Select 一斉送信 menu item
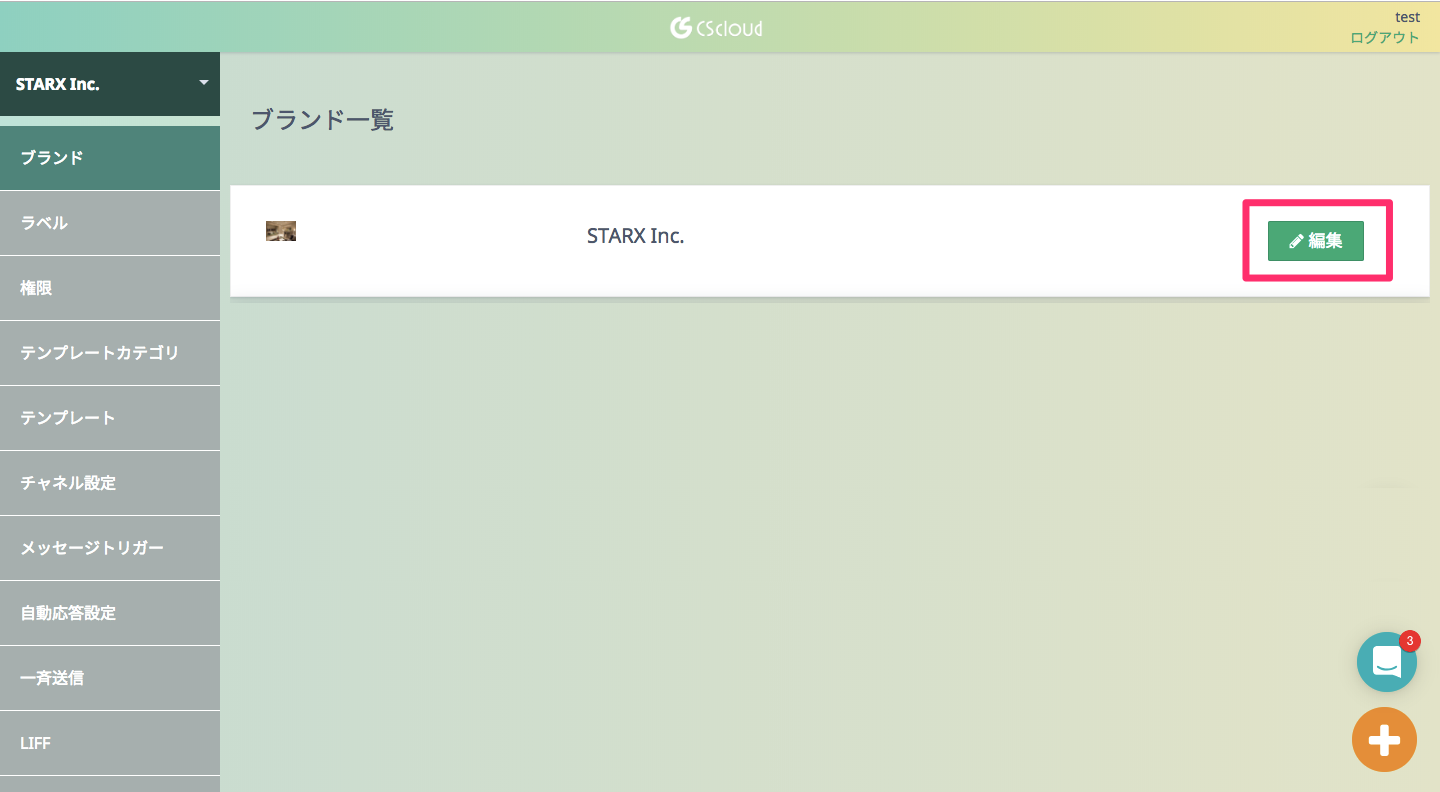Image resolution: width=1440 pixels, height=792 pixels. 110,678
